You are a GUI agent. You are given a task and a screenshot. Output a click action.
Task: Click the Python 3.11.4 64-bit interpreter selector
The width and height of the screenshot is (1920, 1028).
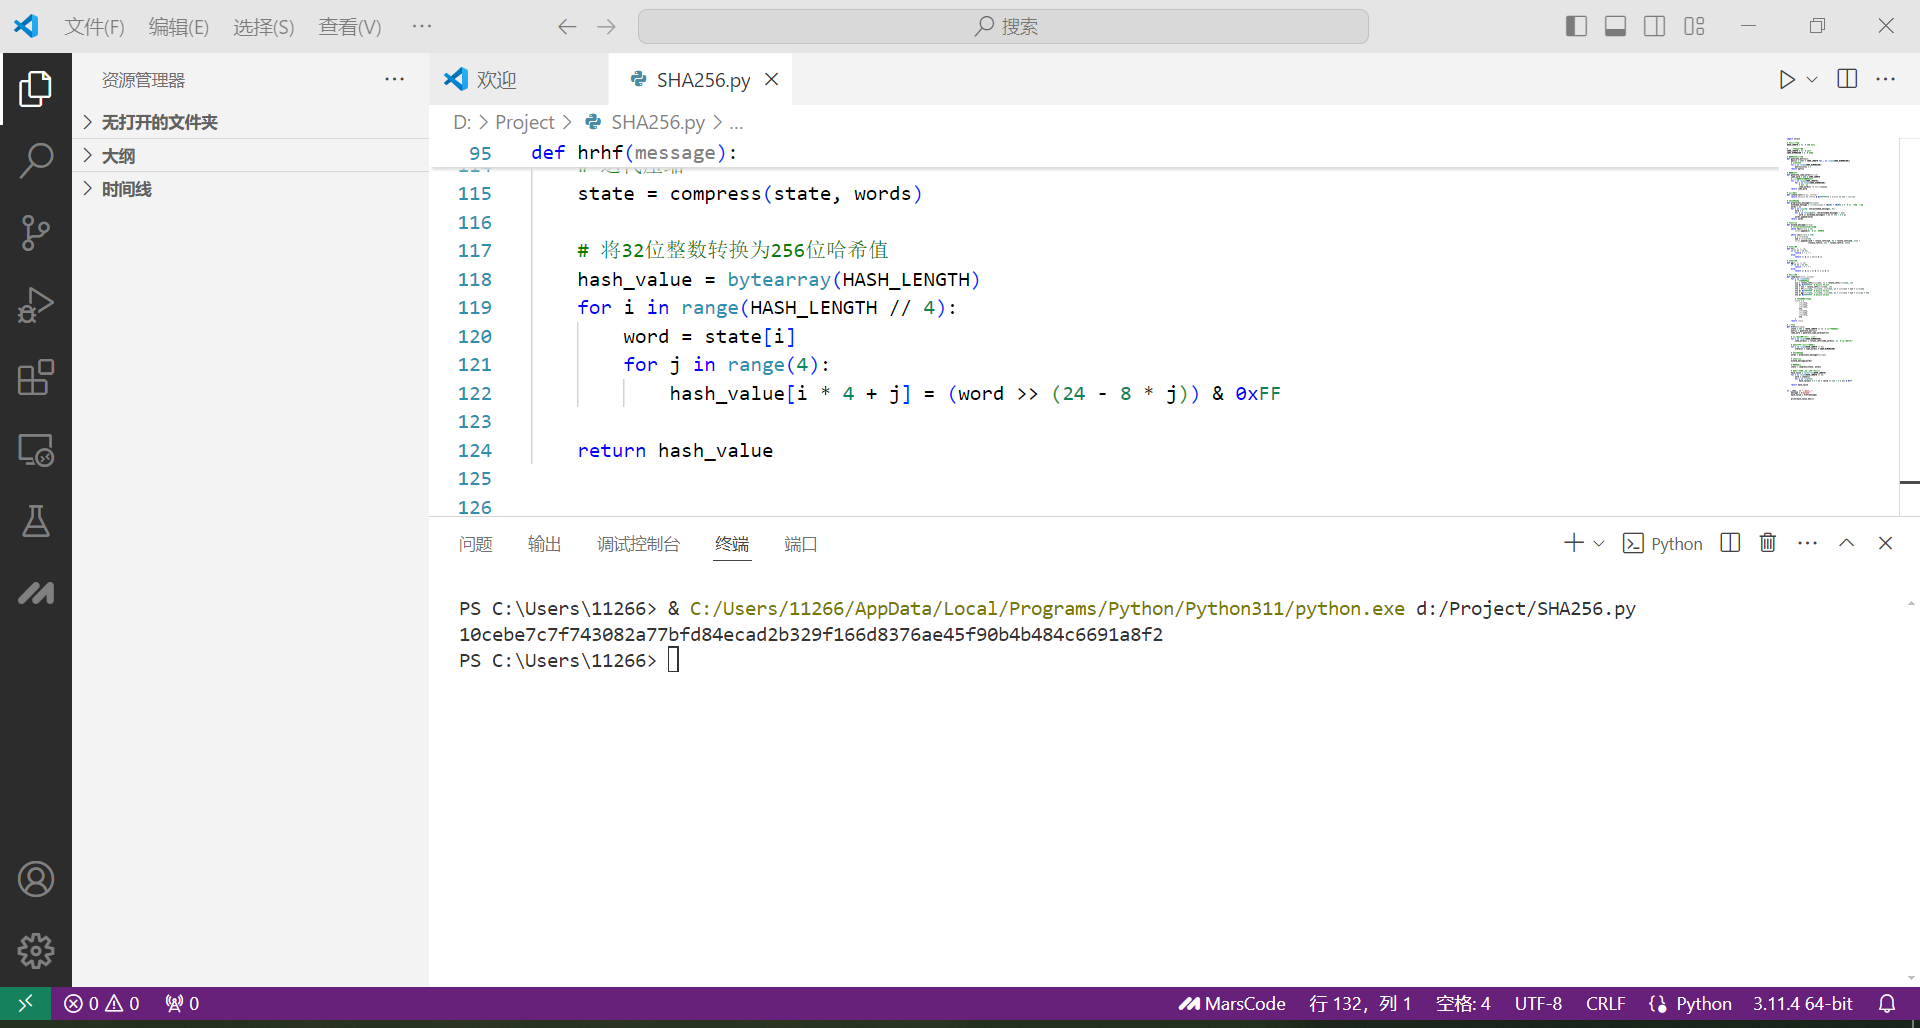coord(1802,1003)
